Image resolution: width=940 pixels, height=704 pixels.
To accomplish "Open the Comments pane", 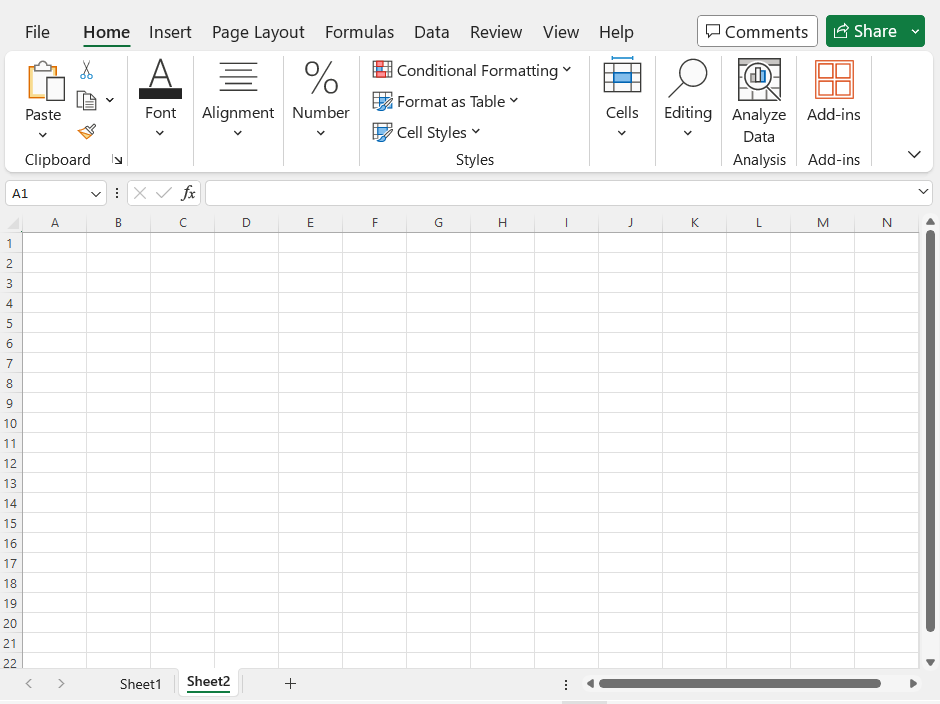I will 757,31.
